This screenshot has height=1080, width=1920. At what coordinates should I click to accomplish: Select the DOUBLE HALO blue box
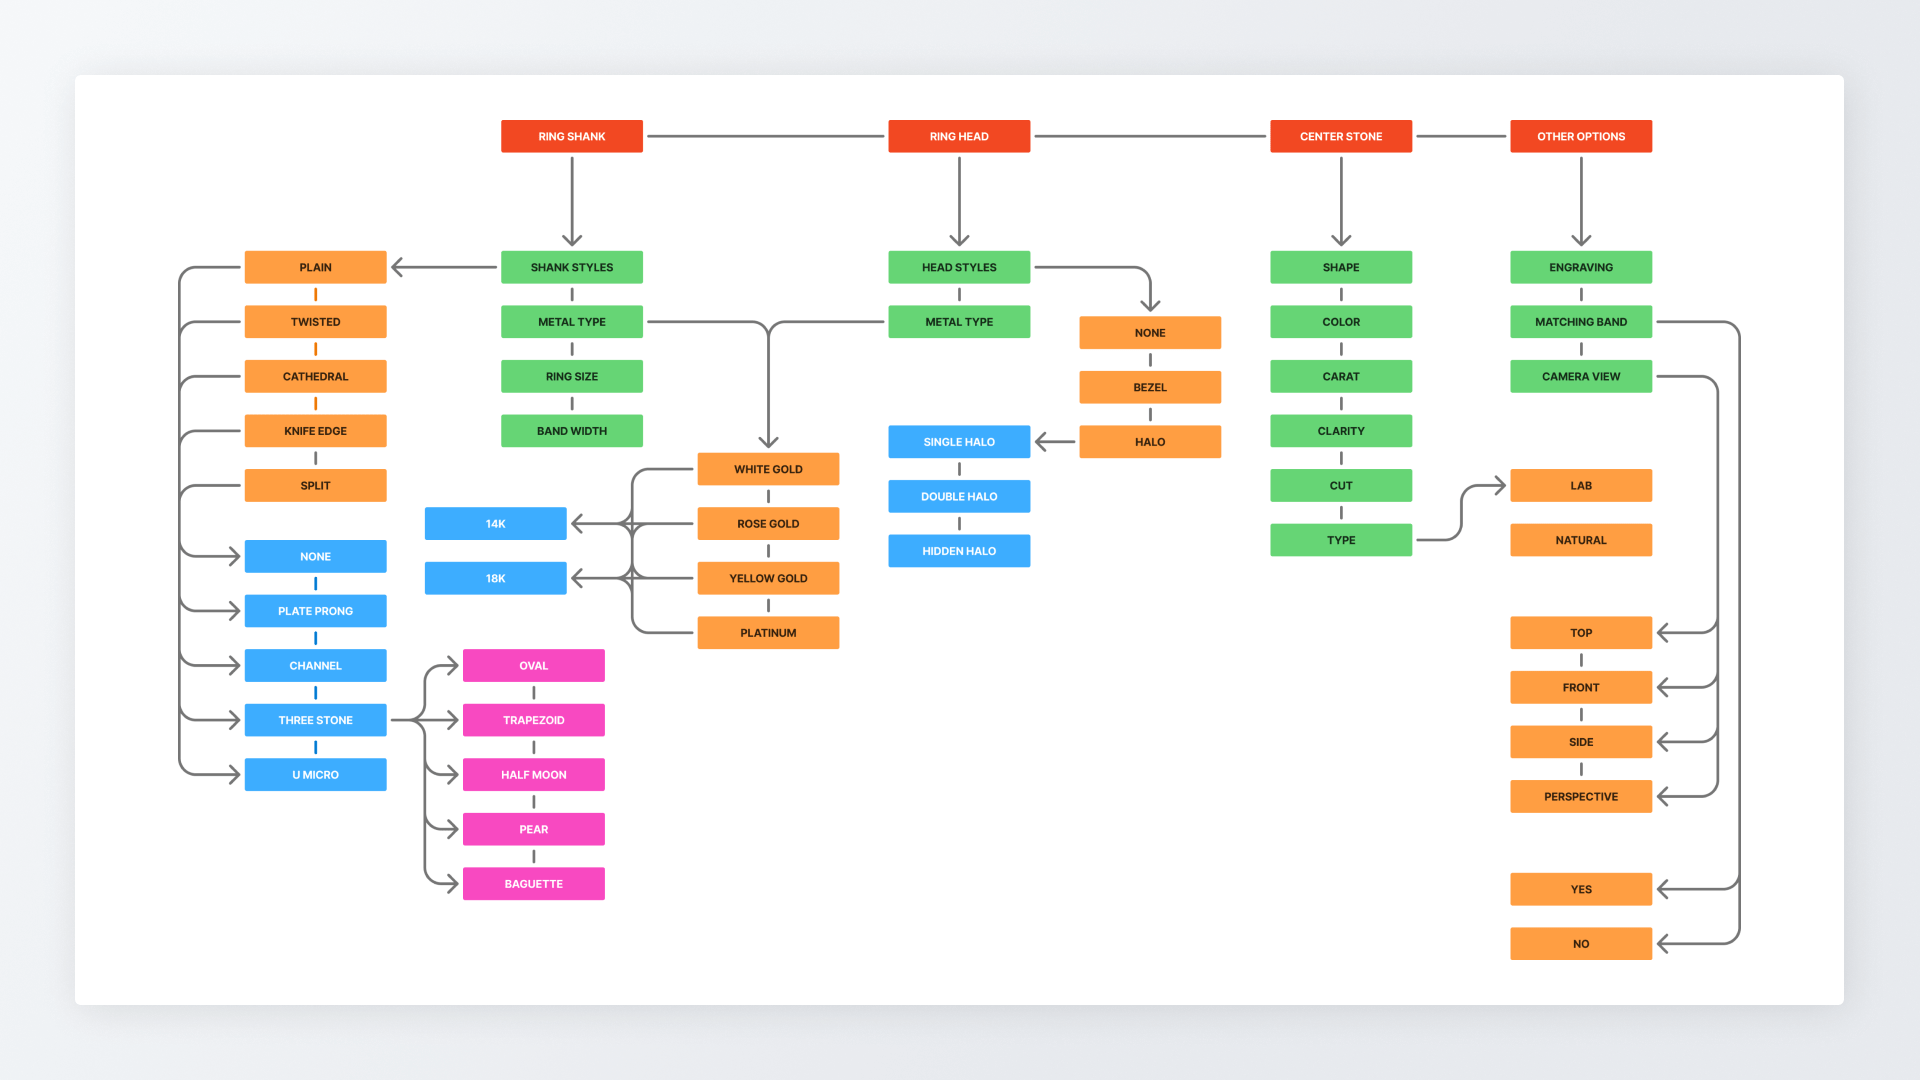click(958, 496)
